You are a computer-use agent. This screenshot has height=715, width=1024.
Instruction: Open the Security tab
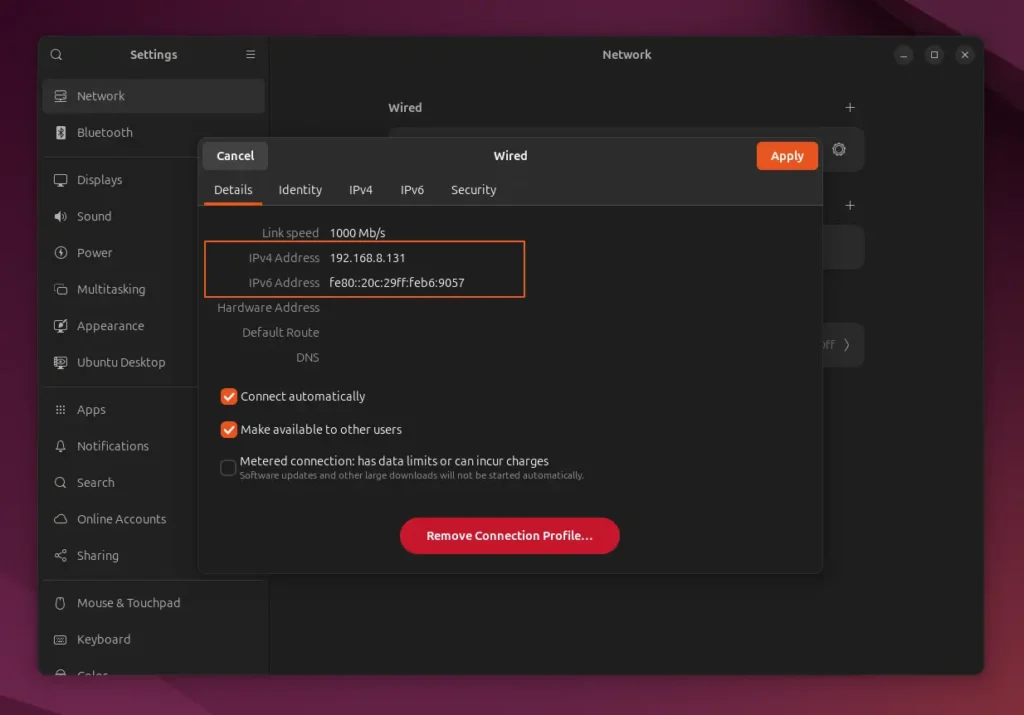[473, 190]
